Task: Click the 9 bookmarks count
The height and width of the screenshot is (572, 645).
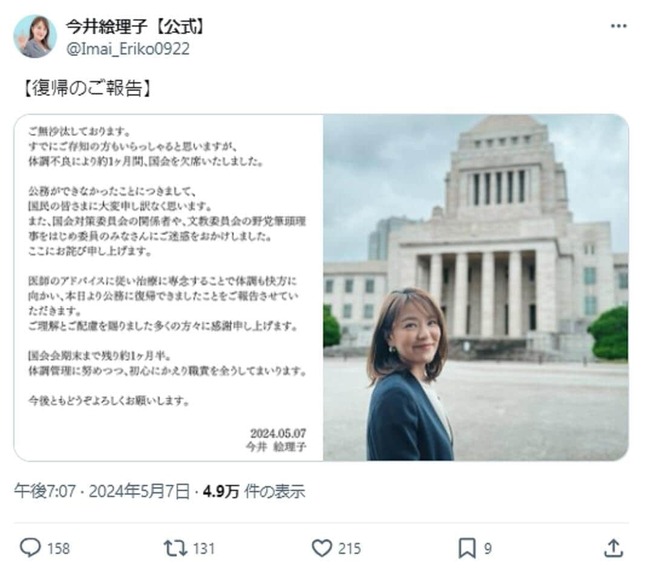Action: click(488, 549)
